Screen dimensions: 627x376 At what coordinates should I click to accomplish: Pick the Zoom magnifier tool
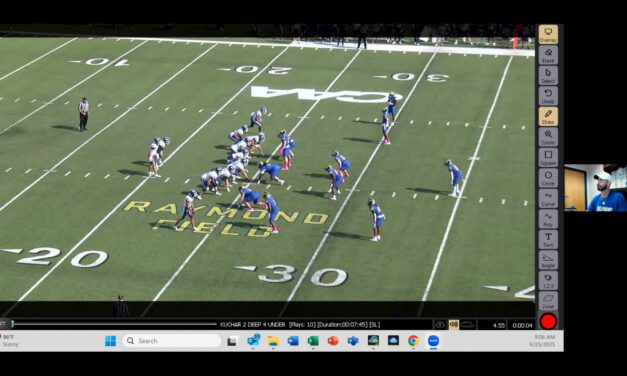(x=548, y=137)
